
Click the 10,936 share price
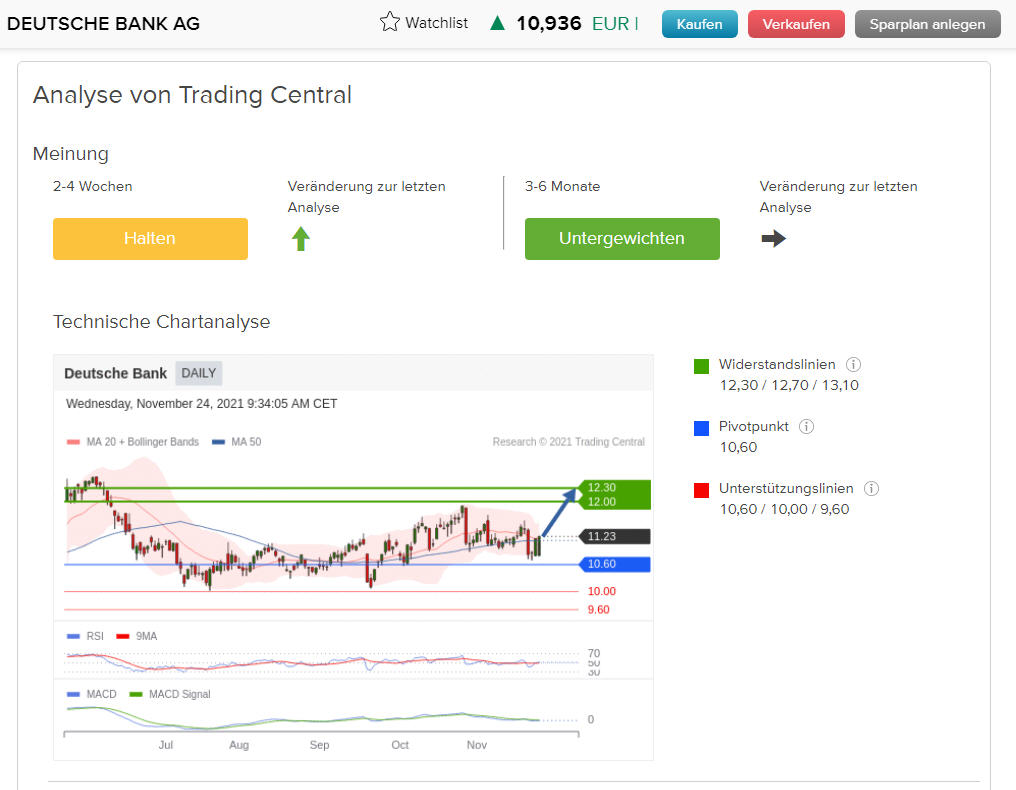tap(549, 23)
